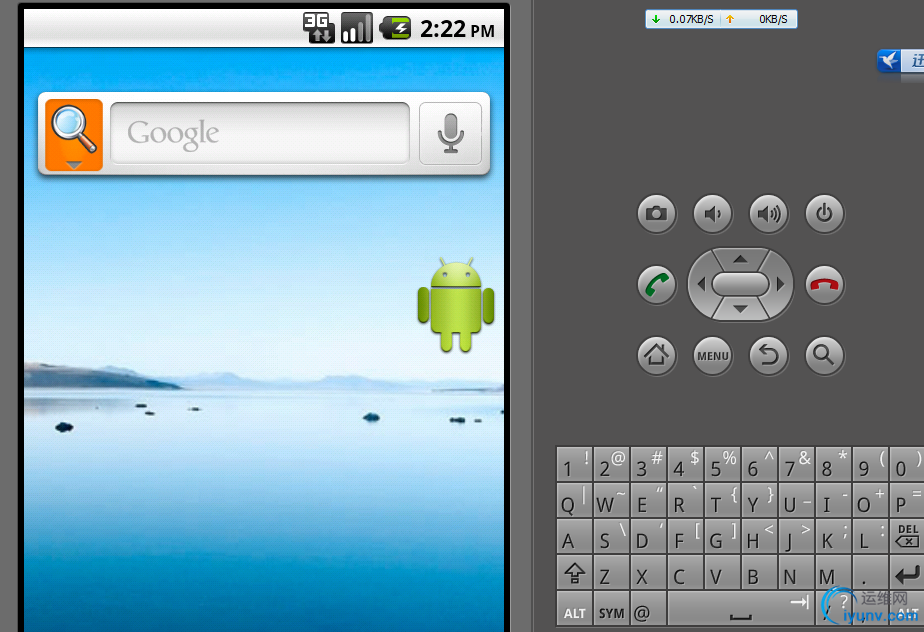Click the emulator Search hardware button
Screen dimensions: 924x632
(824, 356)
